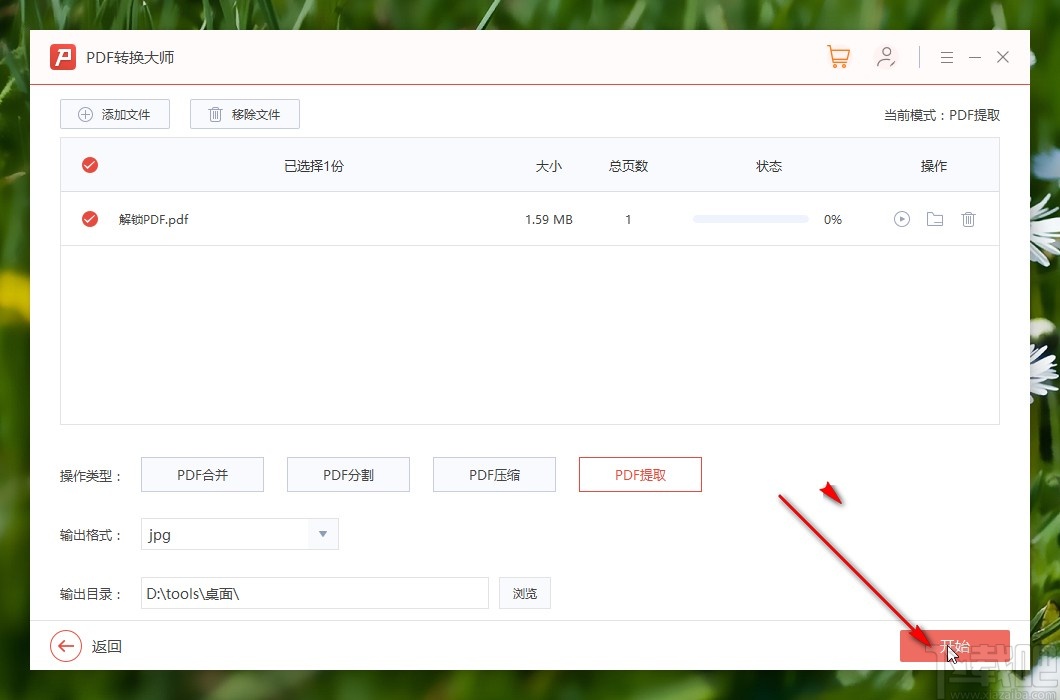Open output folder for 解锁PDF.pdf

[934, 219]
